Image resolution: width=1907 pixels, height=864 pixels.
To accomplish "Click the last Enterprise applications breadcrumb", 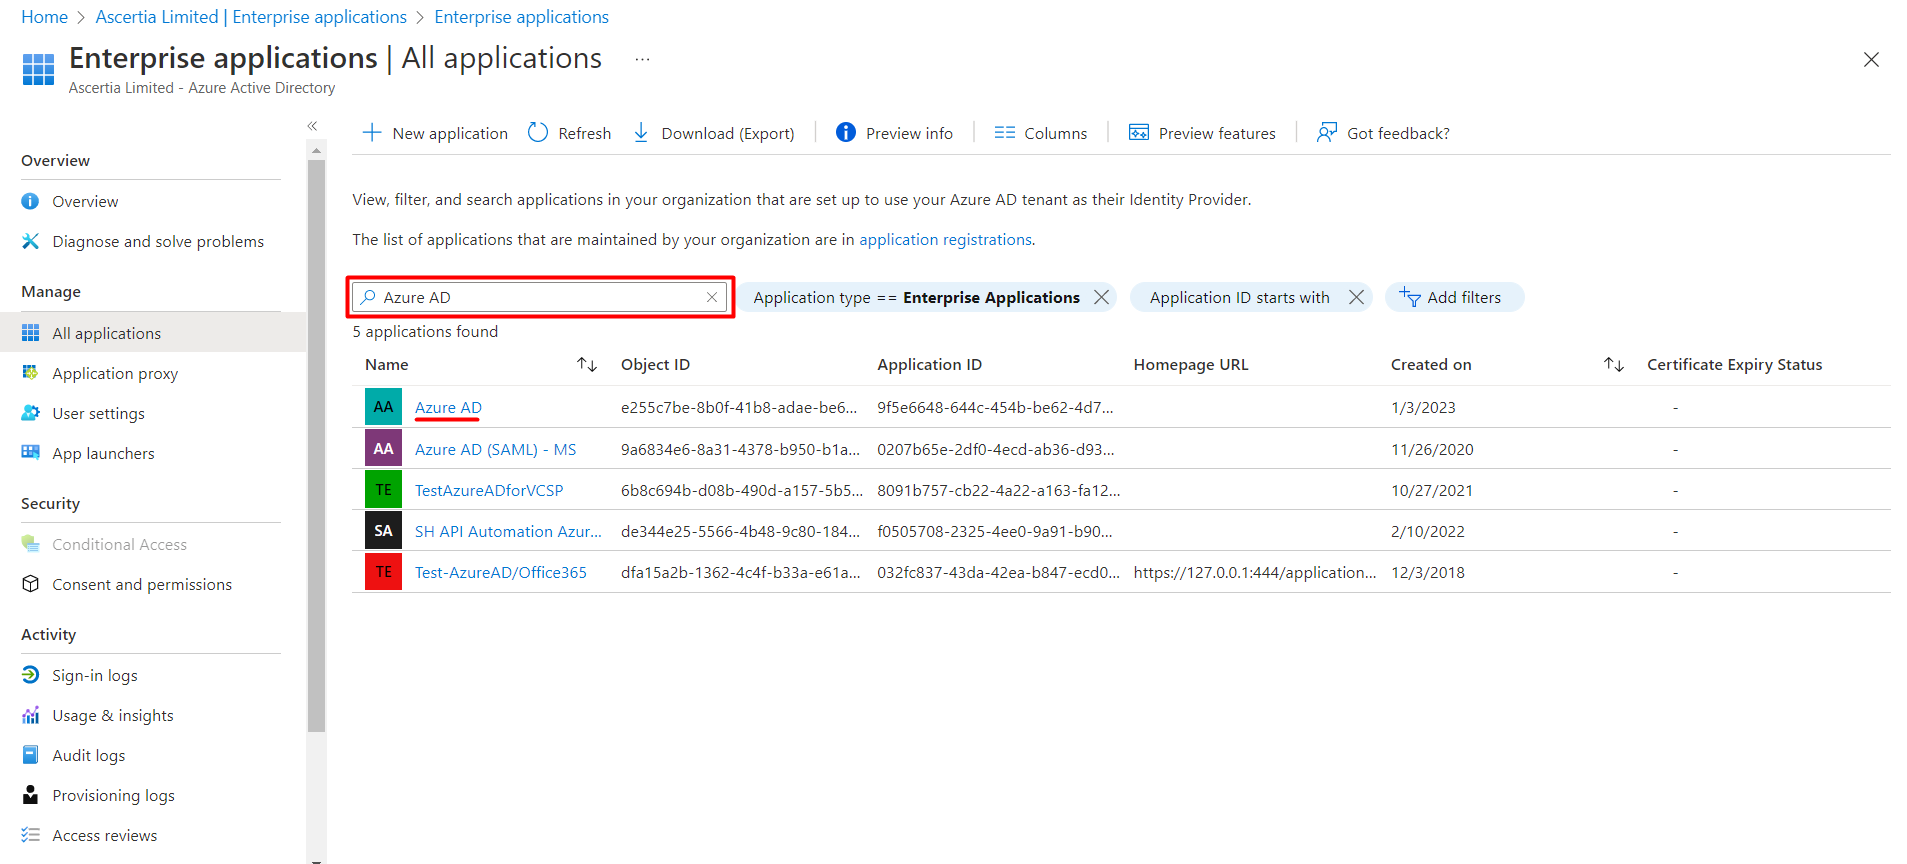I will coord(521,17).
